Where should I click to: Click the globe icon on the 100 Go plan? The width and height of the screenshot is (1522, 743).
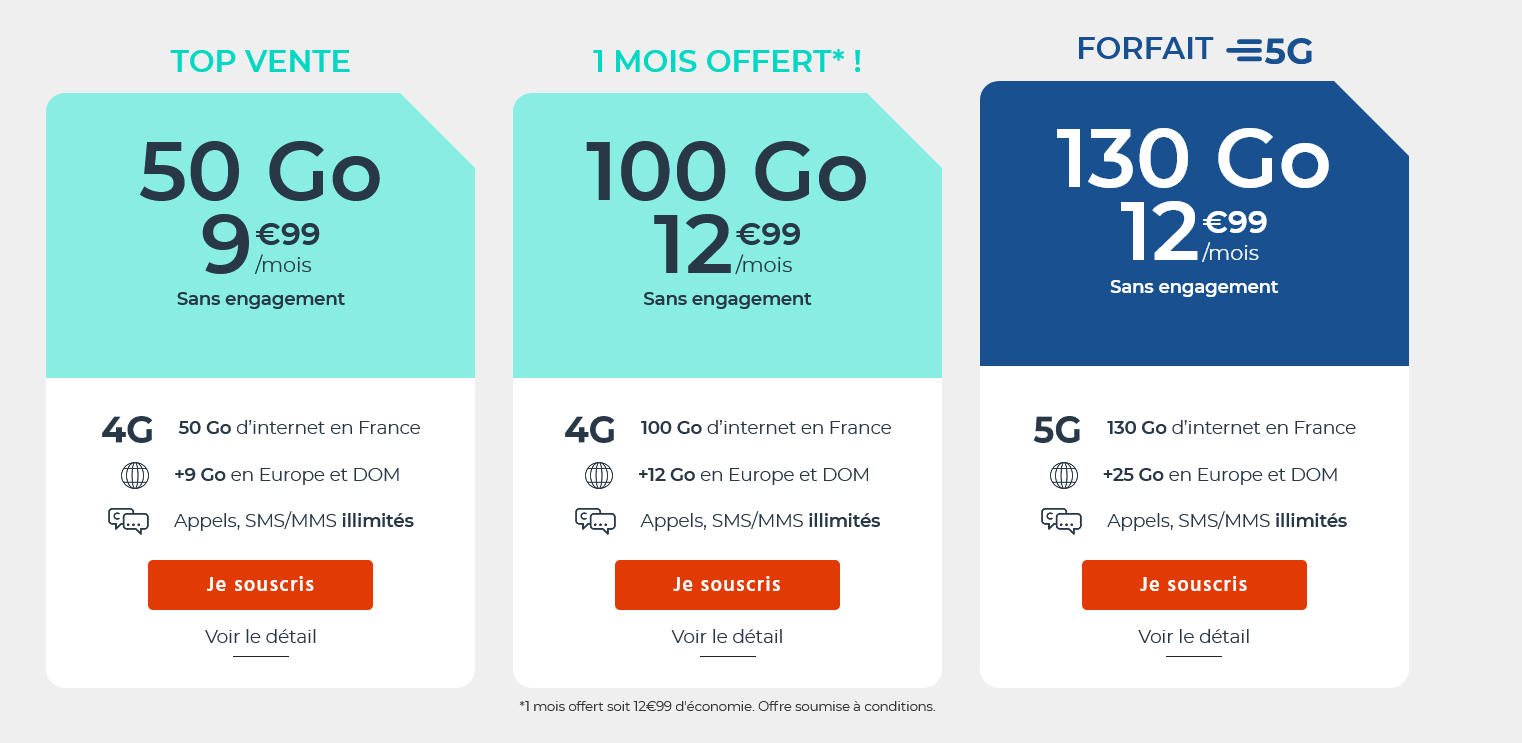click(598, 474)
